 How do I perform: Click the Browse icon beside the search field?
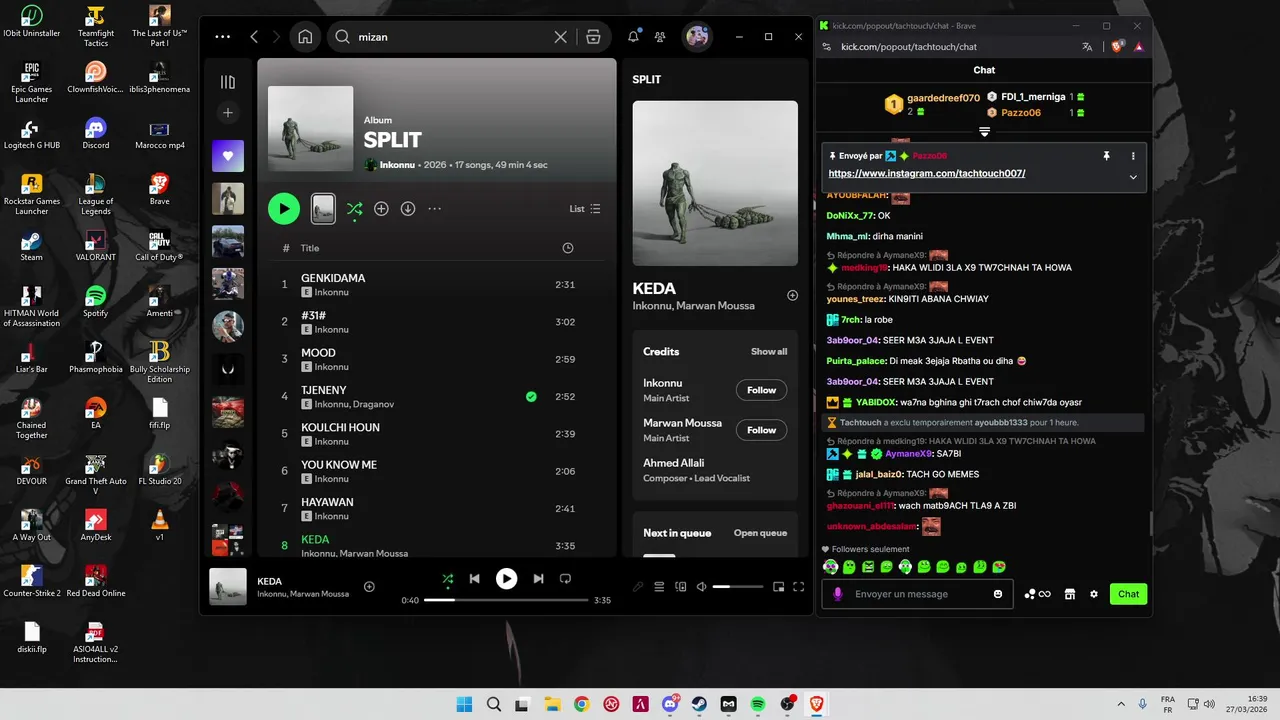[x=593, y=37]
